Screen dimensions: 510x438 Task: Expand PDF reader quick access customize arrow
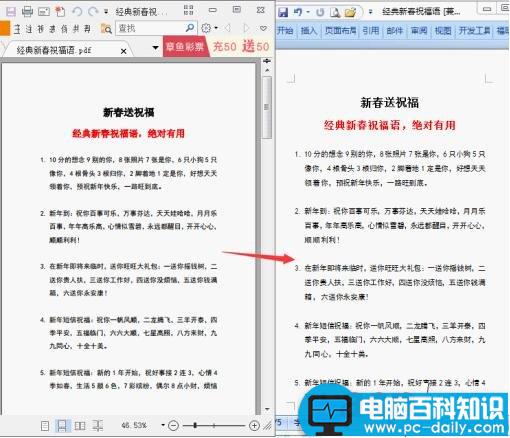tap(106, 12)
